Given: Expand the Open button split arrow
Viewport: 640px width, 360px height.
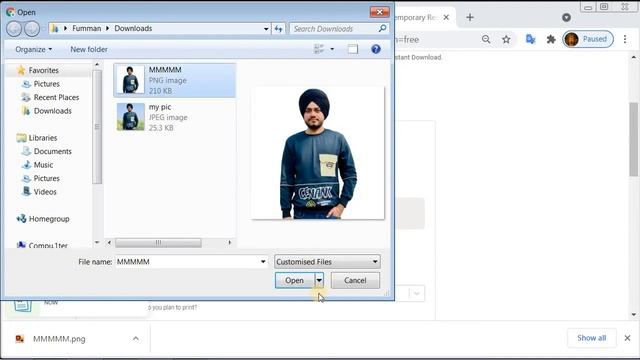Looking at the screenshot, I should point(319,280).
